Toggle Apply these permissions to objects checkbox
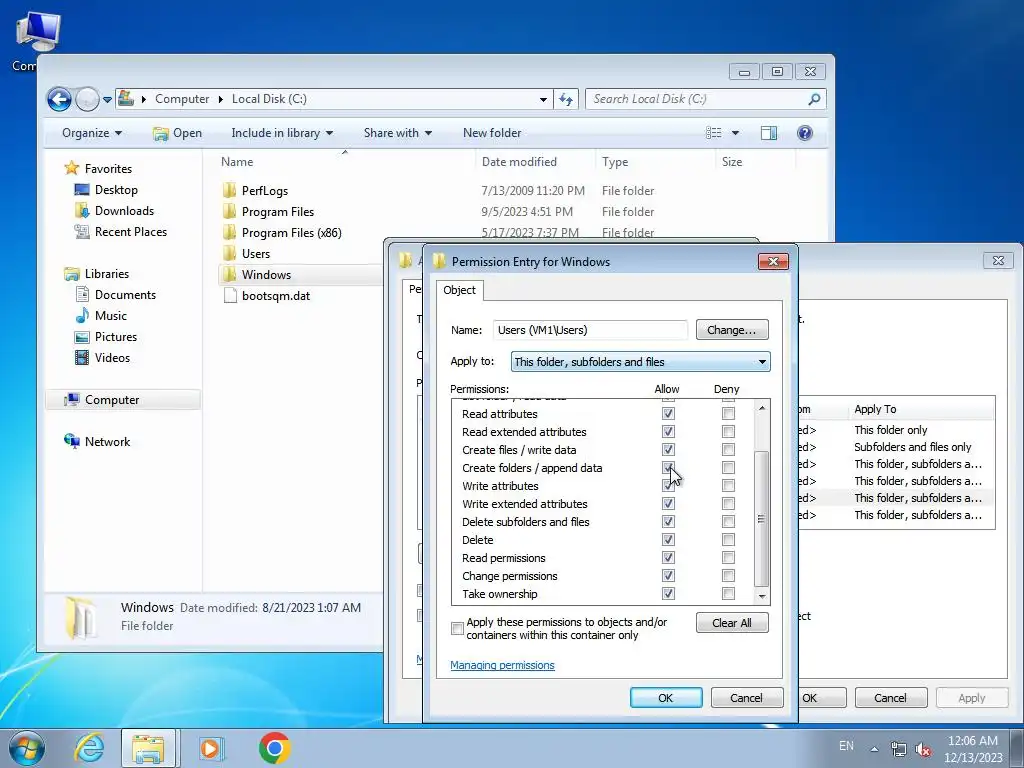 457,628
